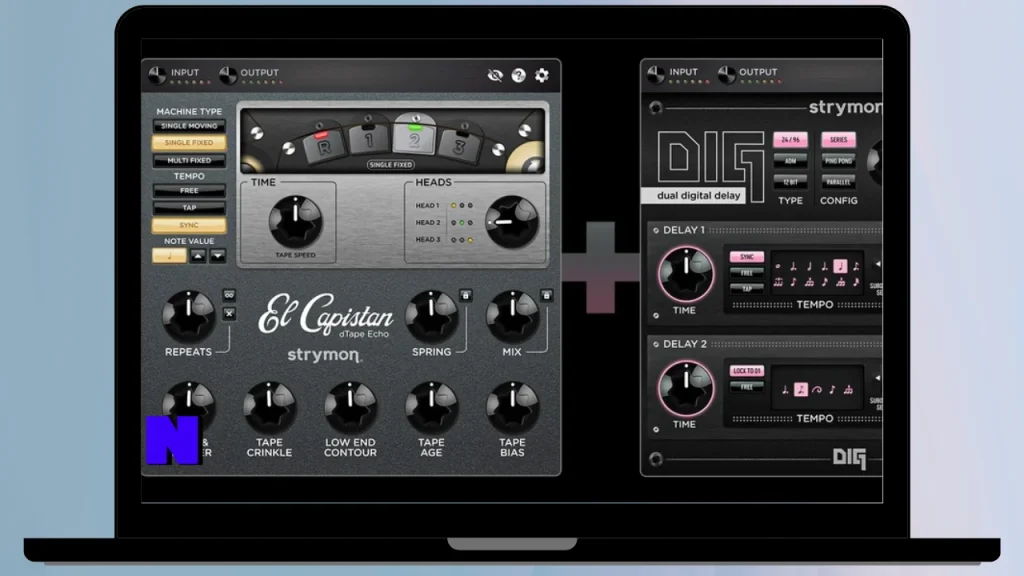The height and width of the screenshot is (576, 1024).
Task: Open El Capistan settings gear icon
Action: coord(541,75)
